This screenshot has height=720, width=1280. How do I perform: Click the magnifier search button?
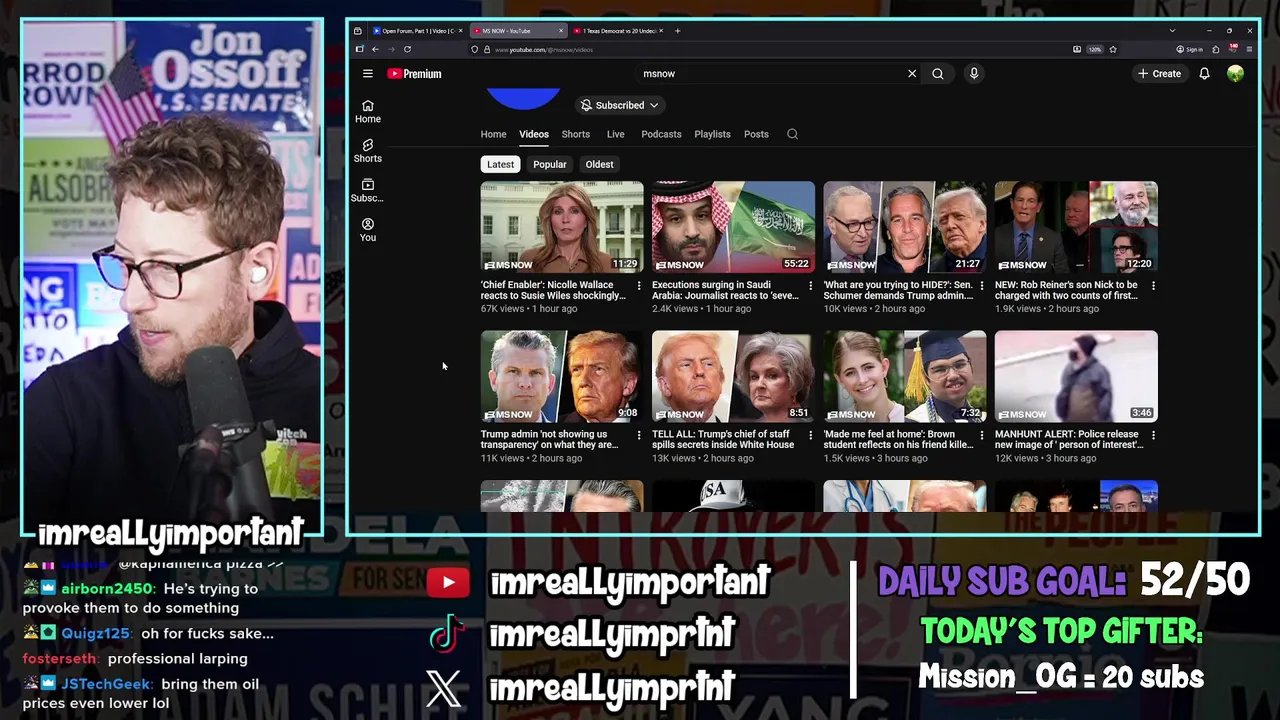click(938, 74)
